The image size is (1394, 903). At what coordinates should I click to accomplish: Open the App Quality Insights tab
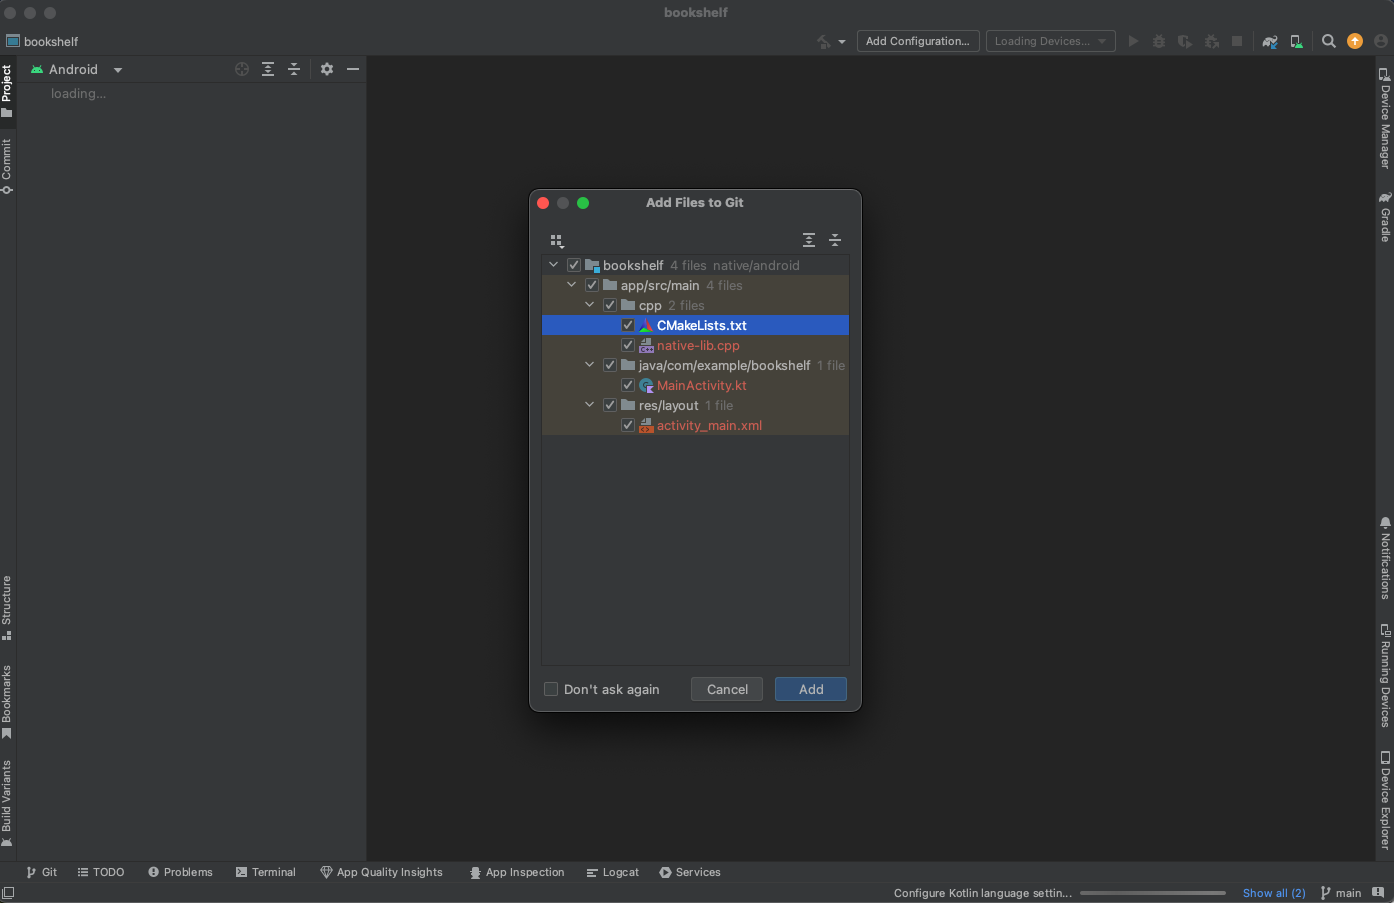381,872
